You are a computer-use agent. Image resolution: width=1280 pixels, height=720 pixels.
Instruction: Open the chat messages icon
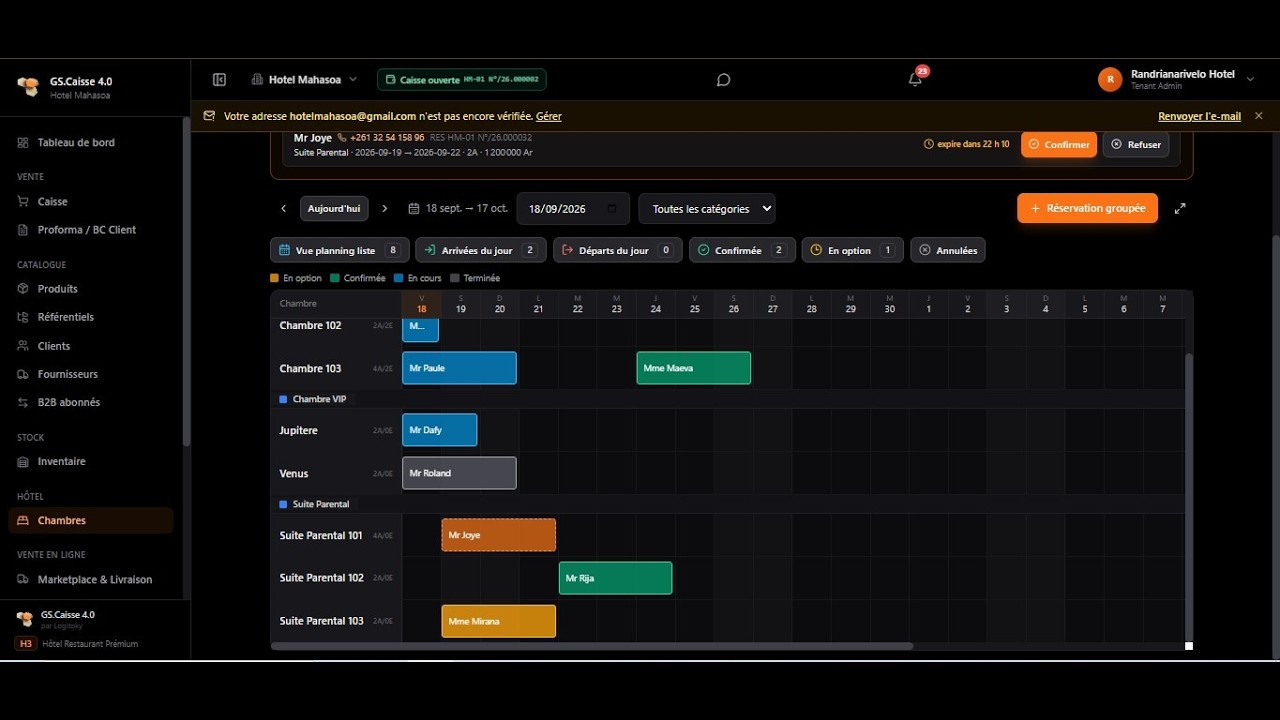point(724,80)
